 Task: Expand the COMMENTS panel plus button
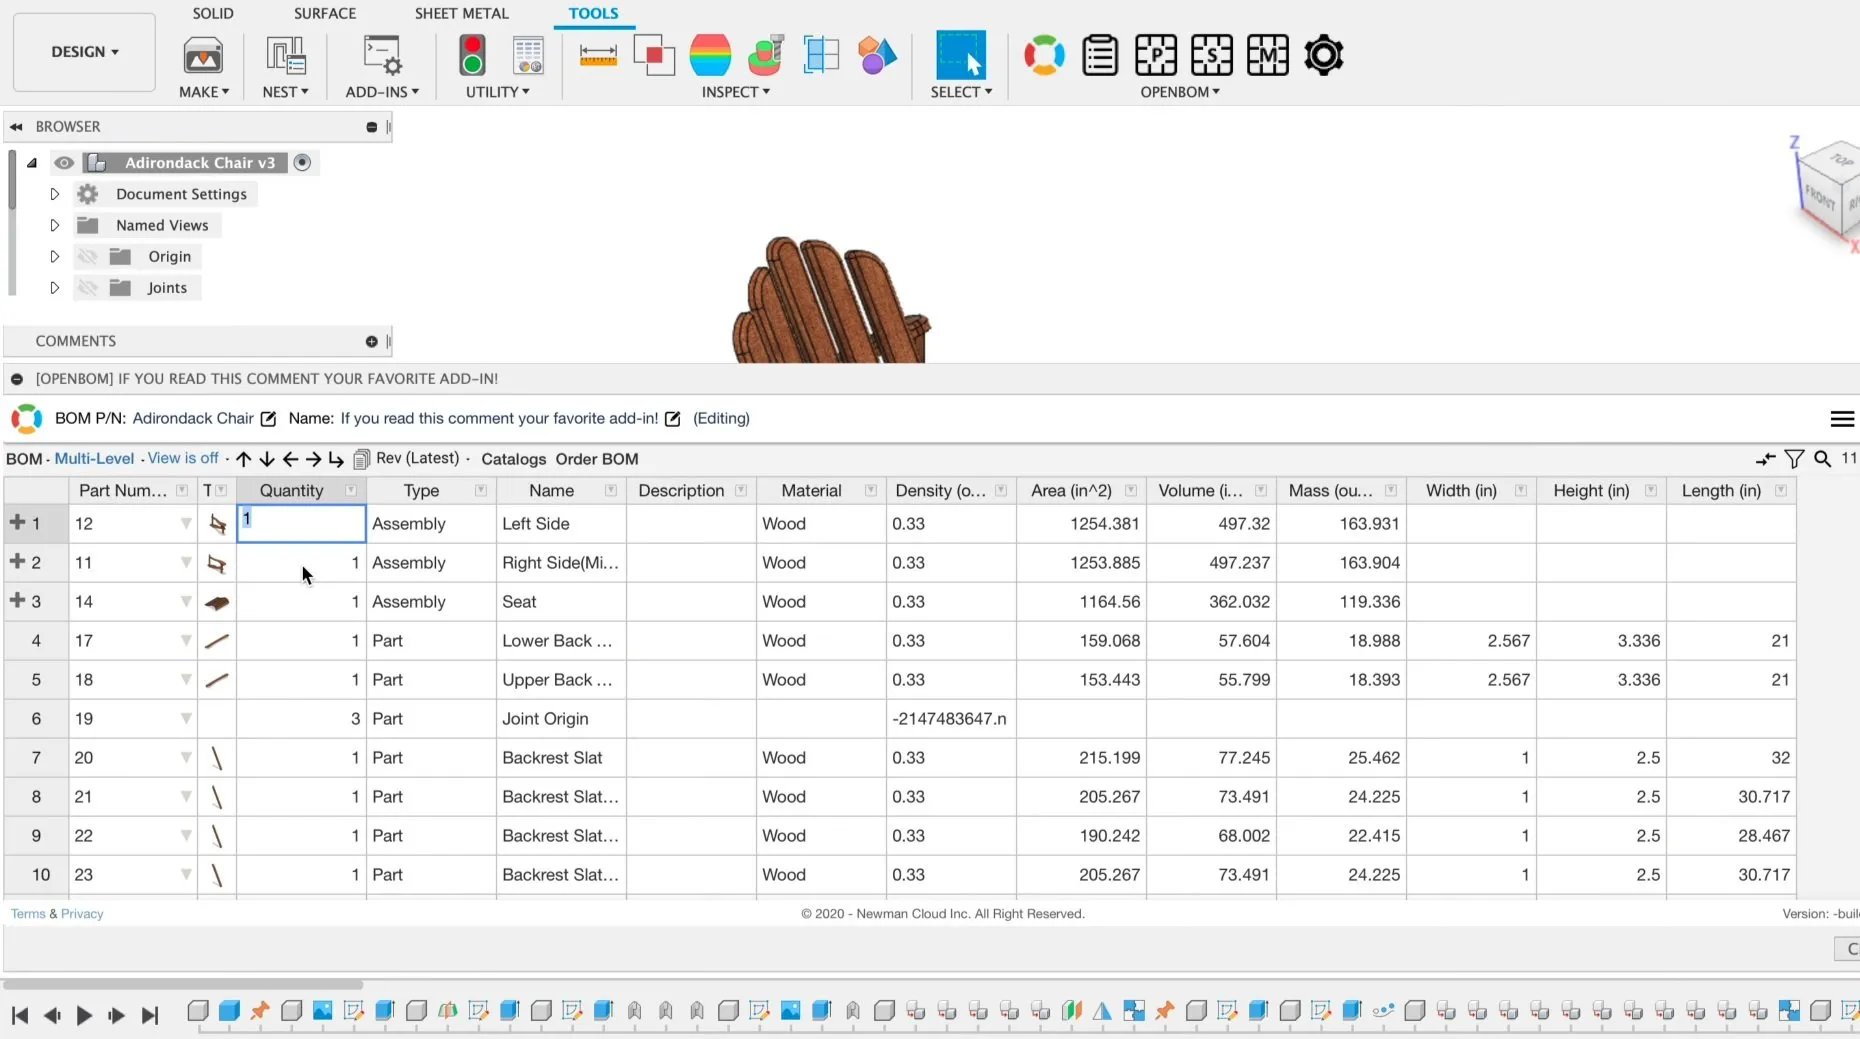coord(372,342)
